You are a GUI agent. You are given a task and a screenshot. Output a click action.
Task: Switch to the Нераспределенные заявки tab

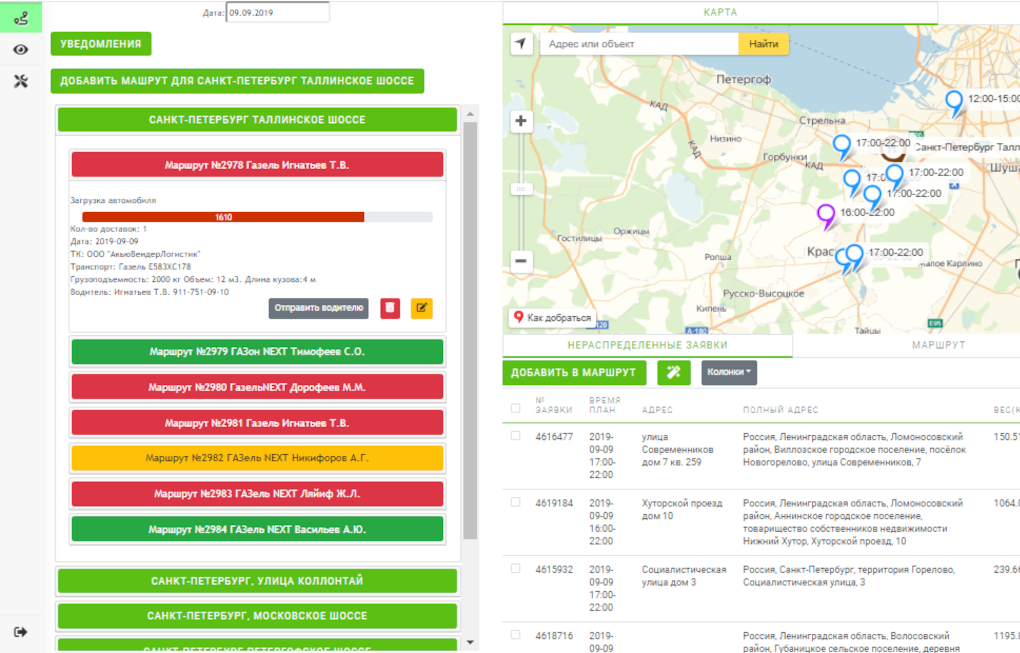tap(647, 345)
